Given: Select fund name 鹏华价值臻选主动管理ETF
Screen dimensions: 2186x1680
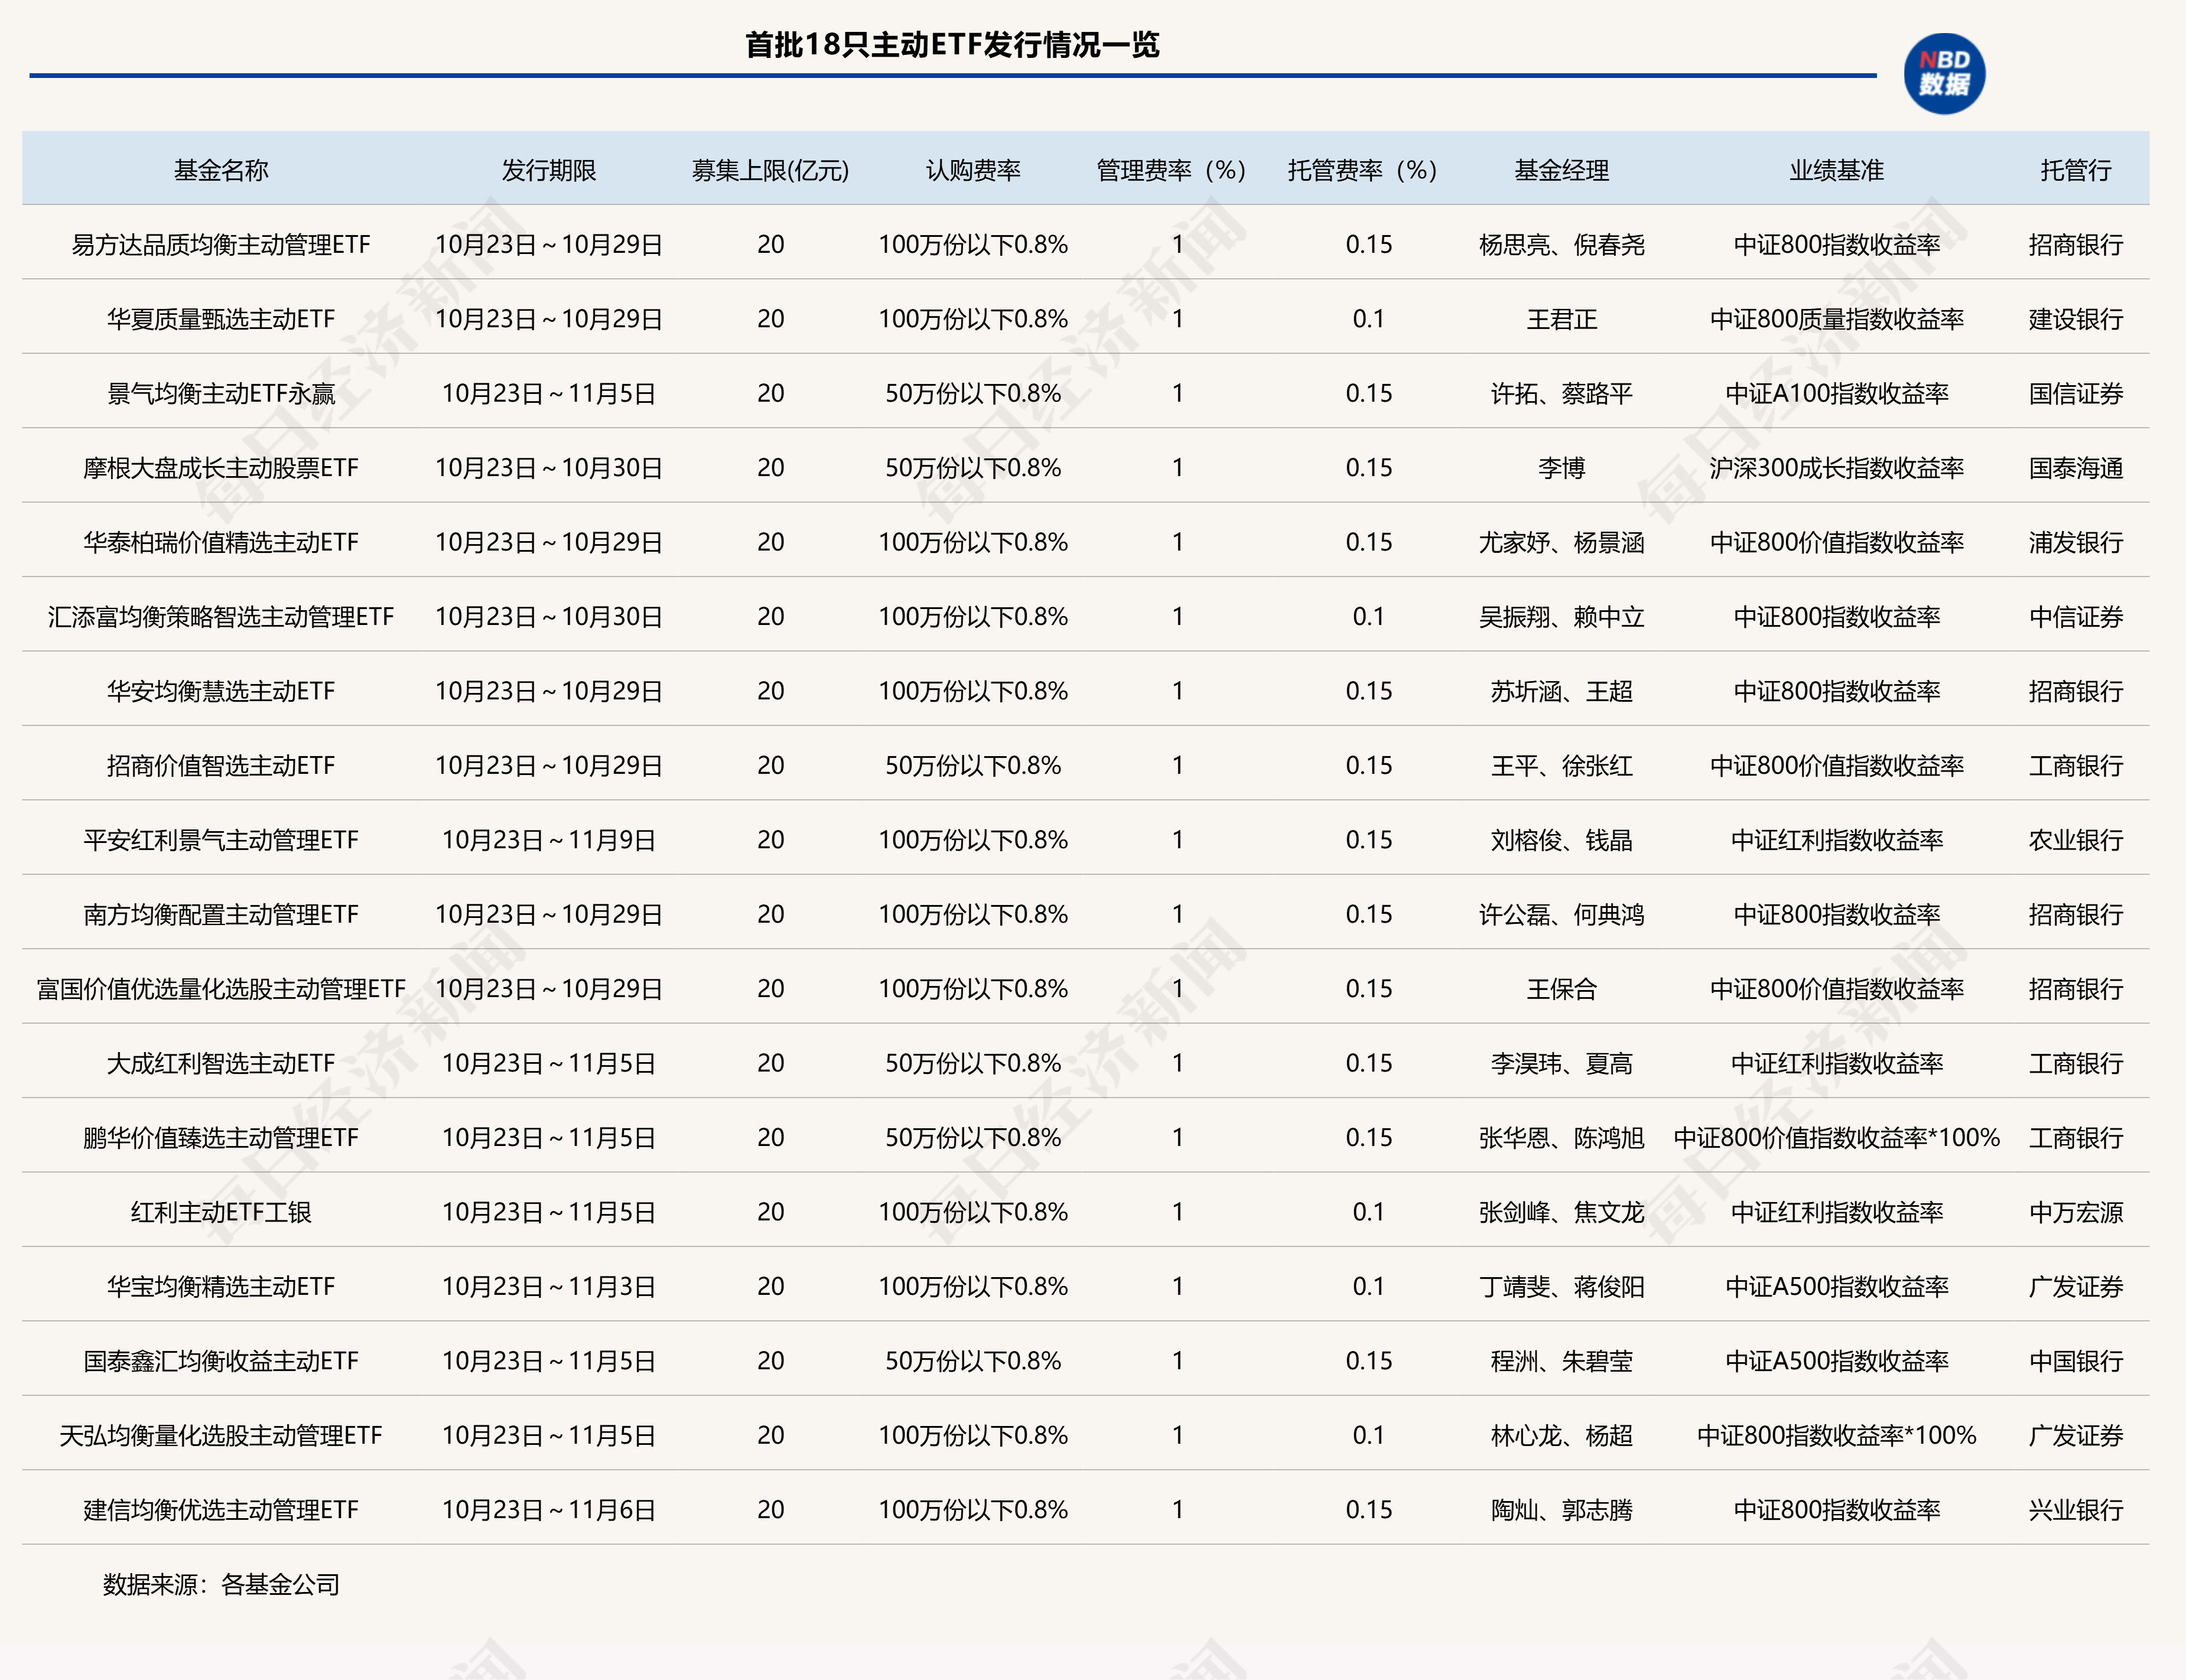Looking at the screenshot, I should tap(221, 1138).
